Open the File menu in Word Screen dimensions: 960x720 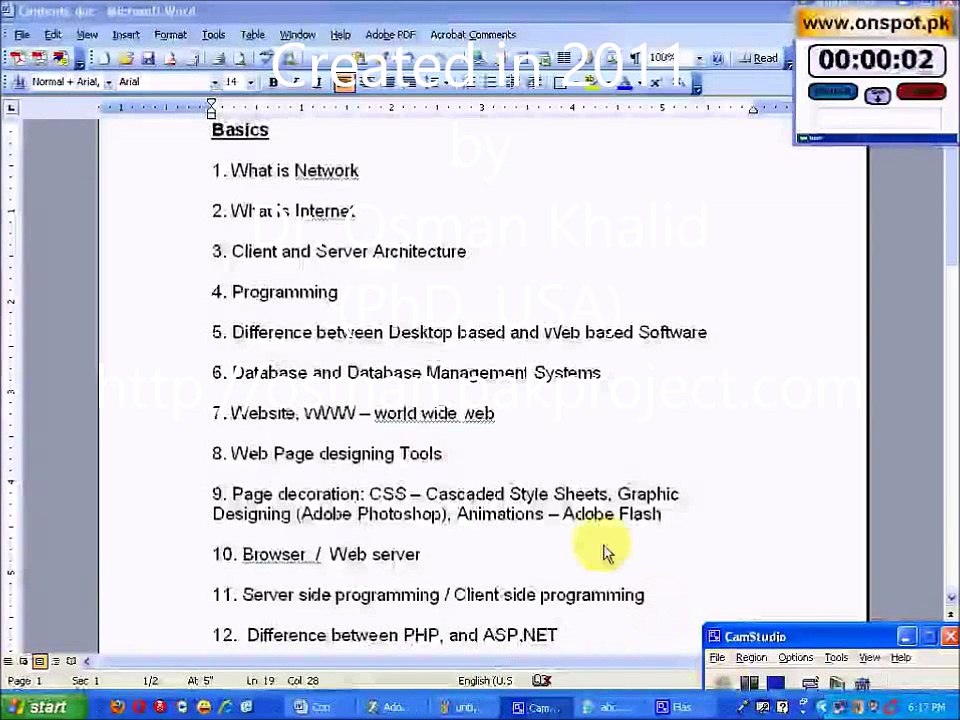click(x=21, y=35)
